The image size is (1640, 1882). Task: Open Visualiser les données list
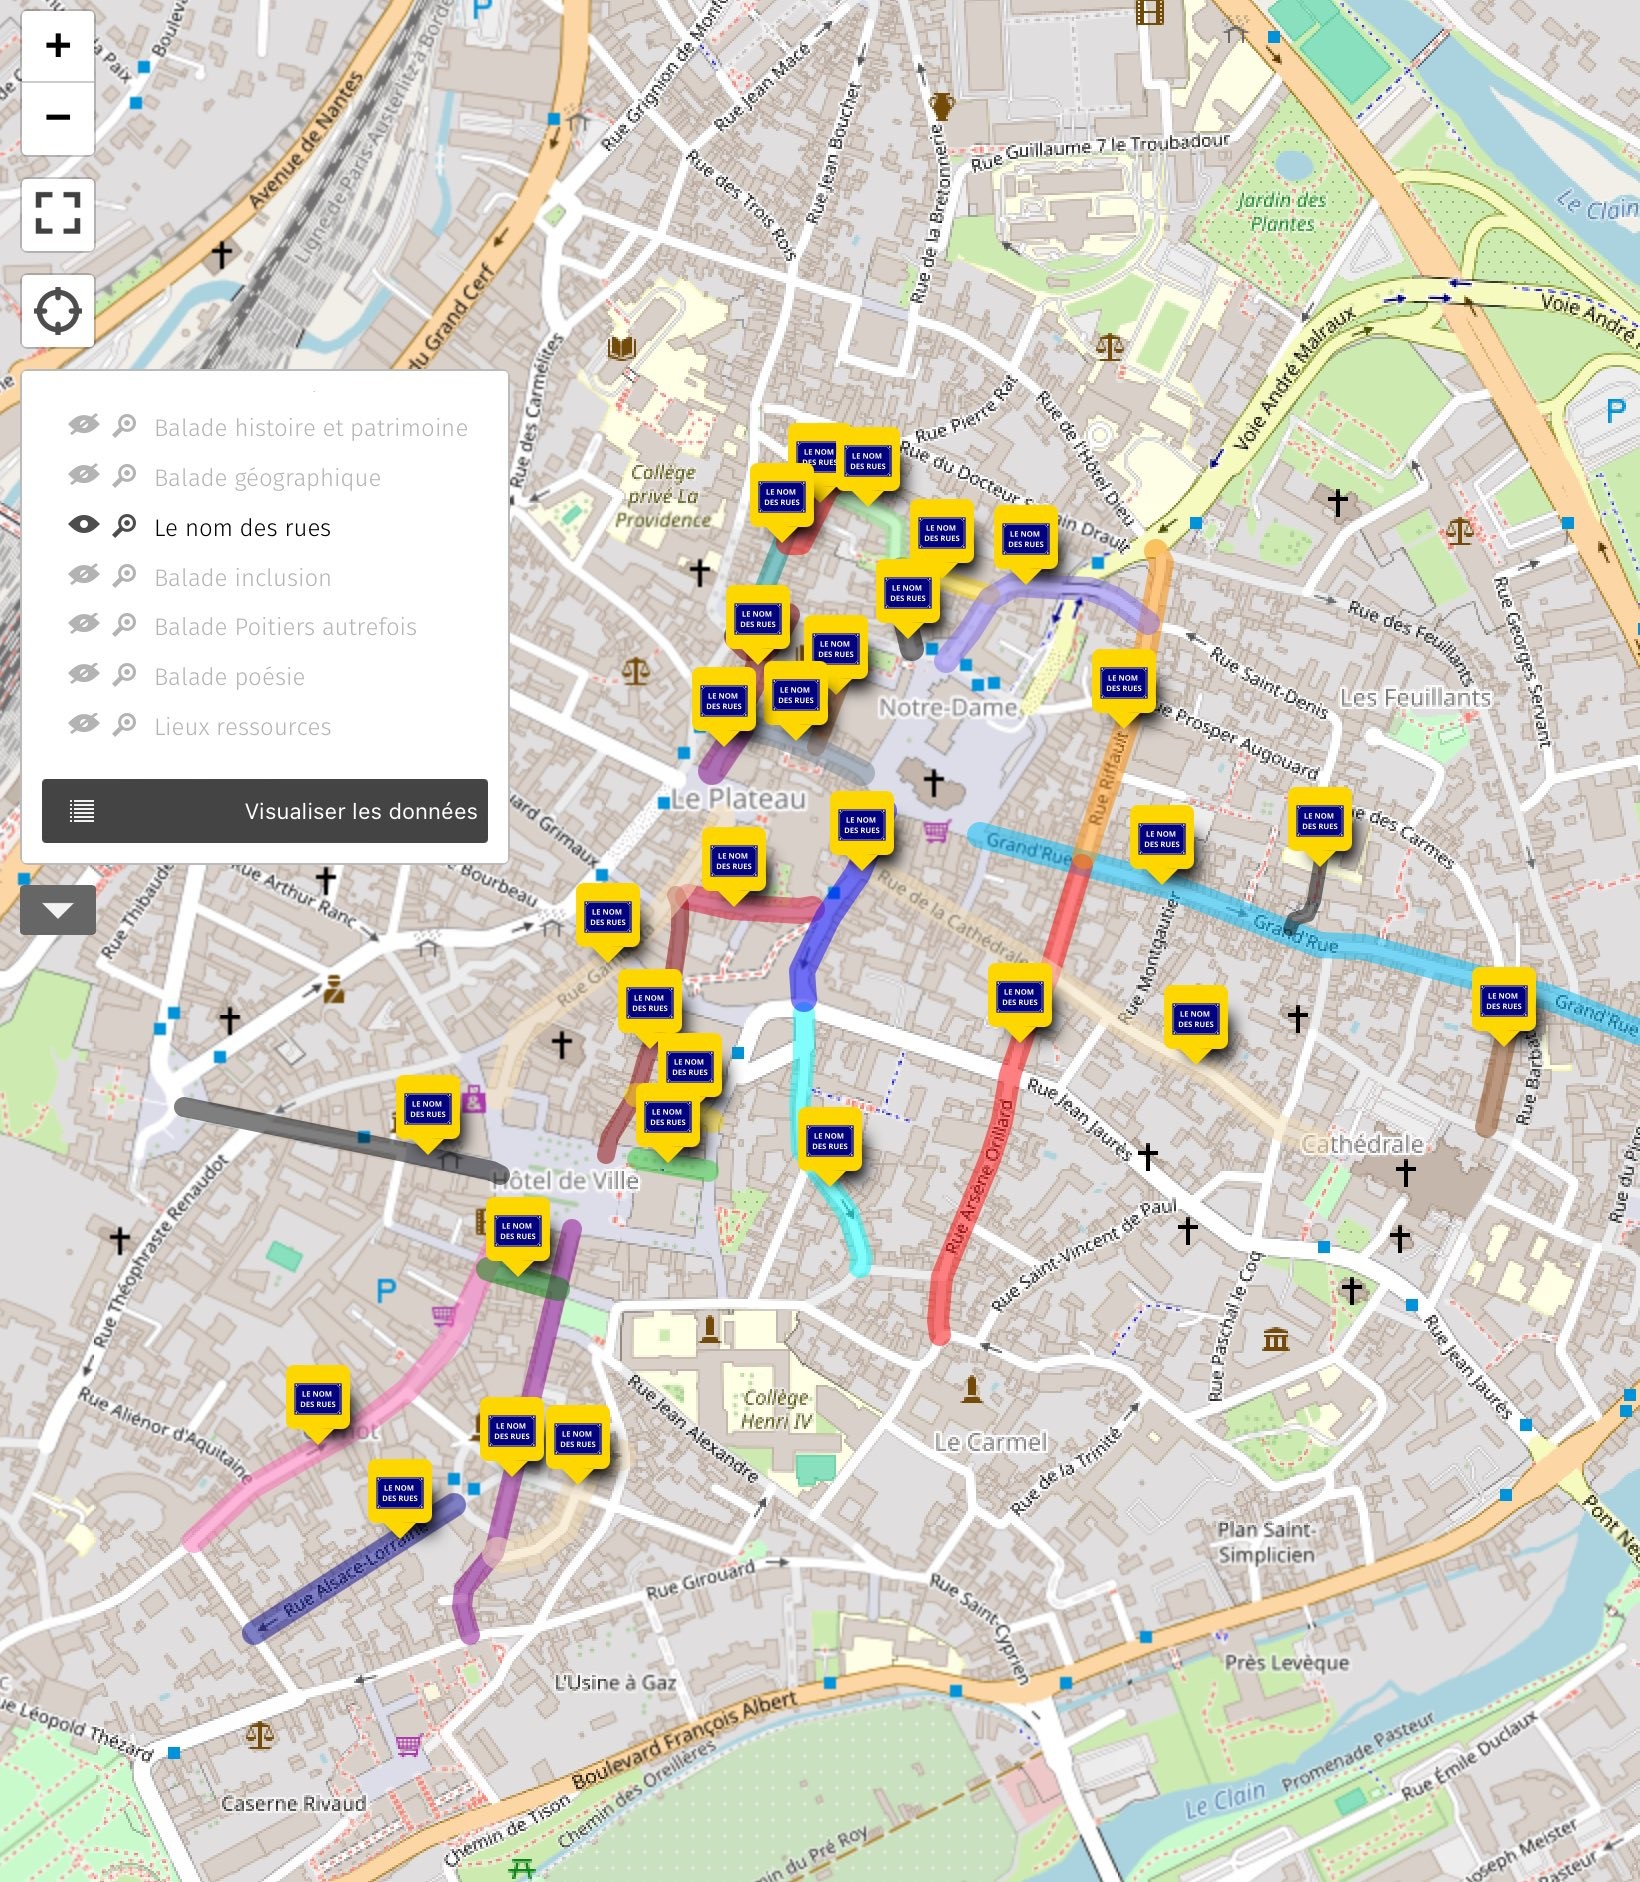(265, 811)
